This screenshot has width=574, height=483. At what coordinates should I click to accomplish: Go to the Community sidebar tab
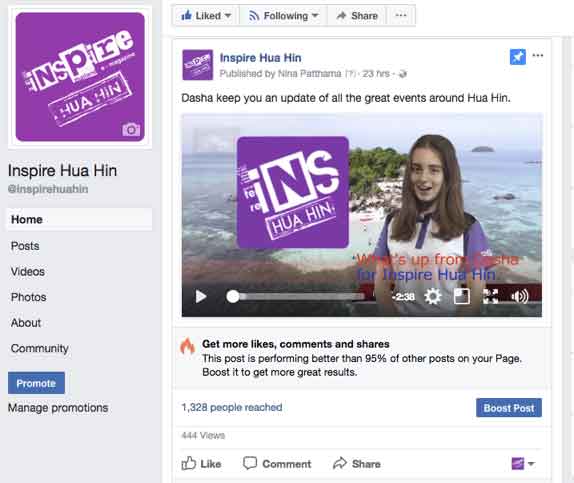pos(40,348)
